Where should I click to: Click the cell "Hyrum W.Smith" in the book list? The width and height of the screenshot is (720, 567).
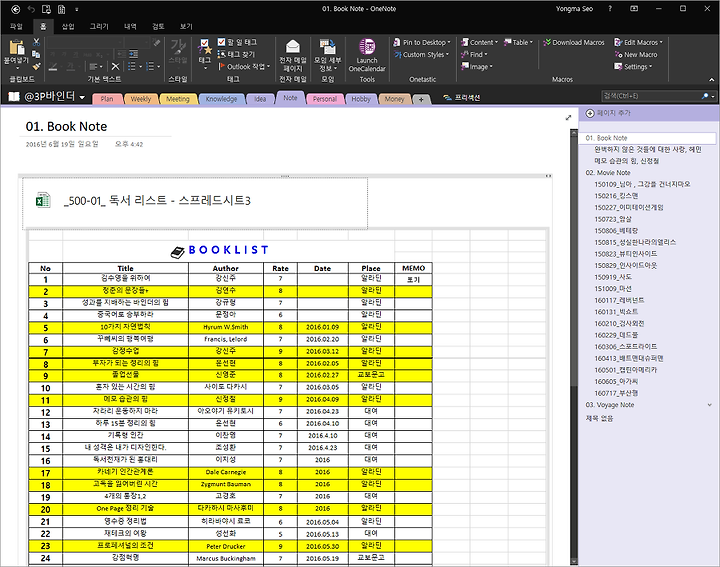(225, 327)
